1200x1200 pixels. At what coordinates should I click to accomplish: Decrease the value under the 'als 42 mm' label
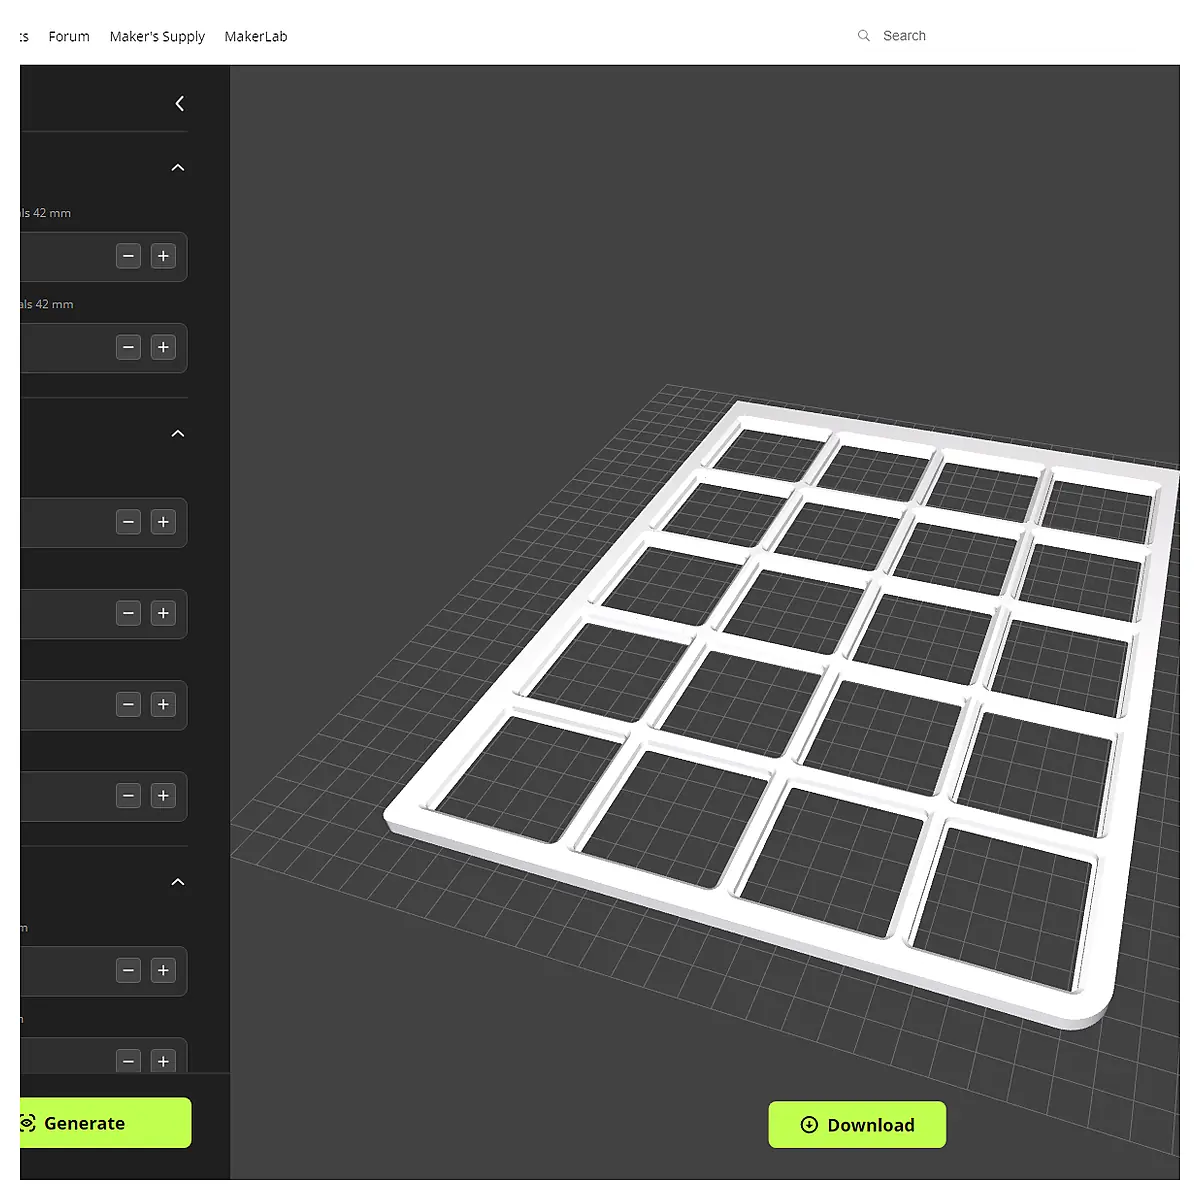[x=128, y=347]
